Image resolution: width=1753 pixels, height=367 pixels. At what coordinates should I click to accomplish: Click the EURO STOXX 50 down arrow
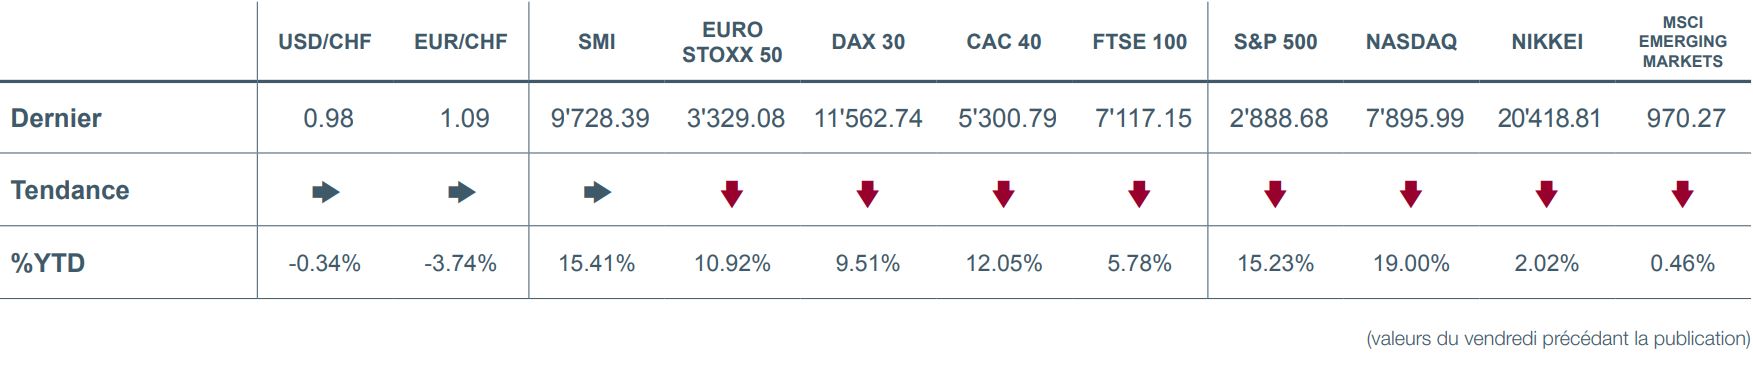coord(732,193)
